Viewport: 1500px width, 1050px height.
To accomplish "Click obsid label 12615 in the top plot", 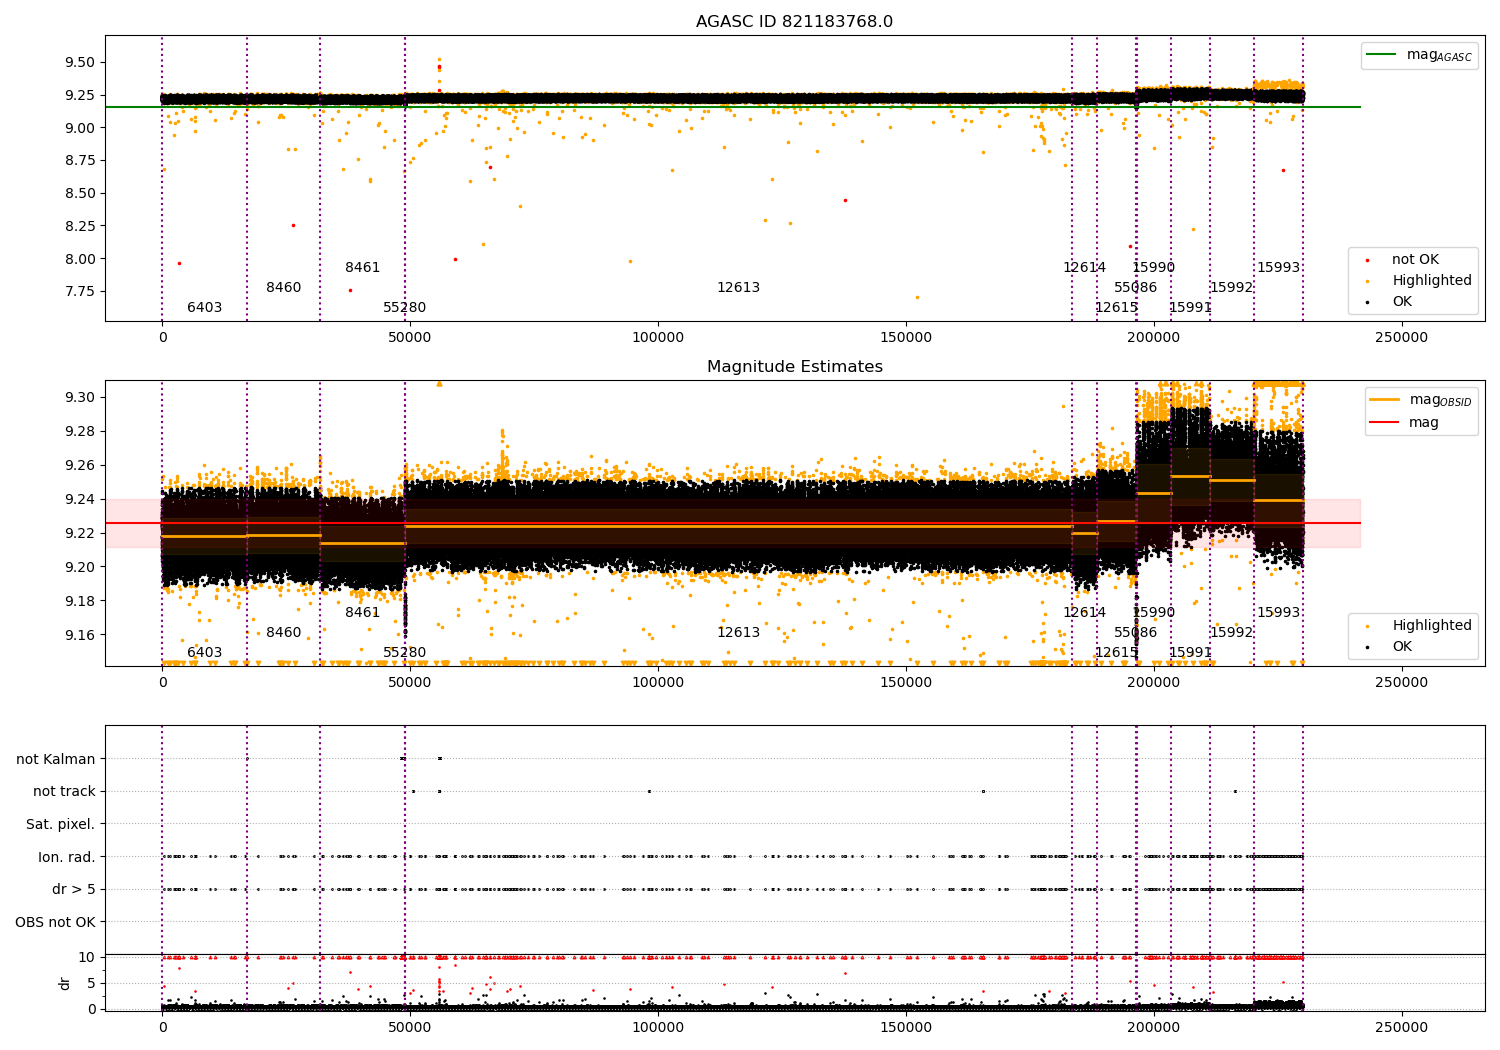I will tap(1116, 308).
